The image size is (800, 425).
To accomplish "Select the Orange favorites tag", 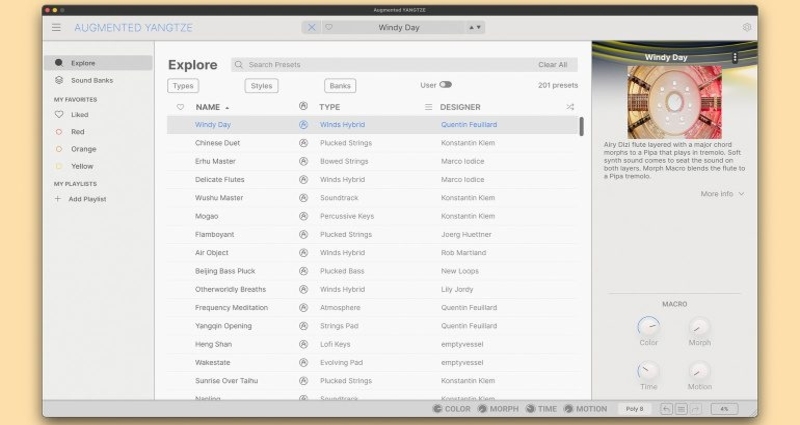I will [83, 149].
